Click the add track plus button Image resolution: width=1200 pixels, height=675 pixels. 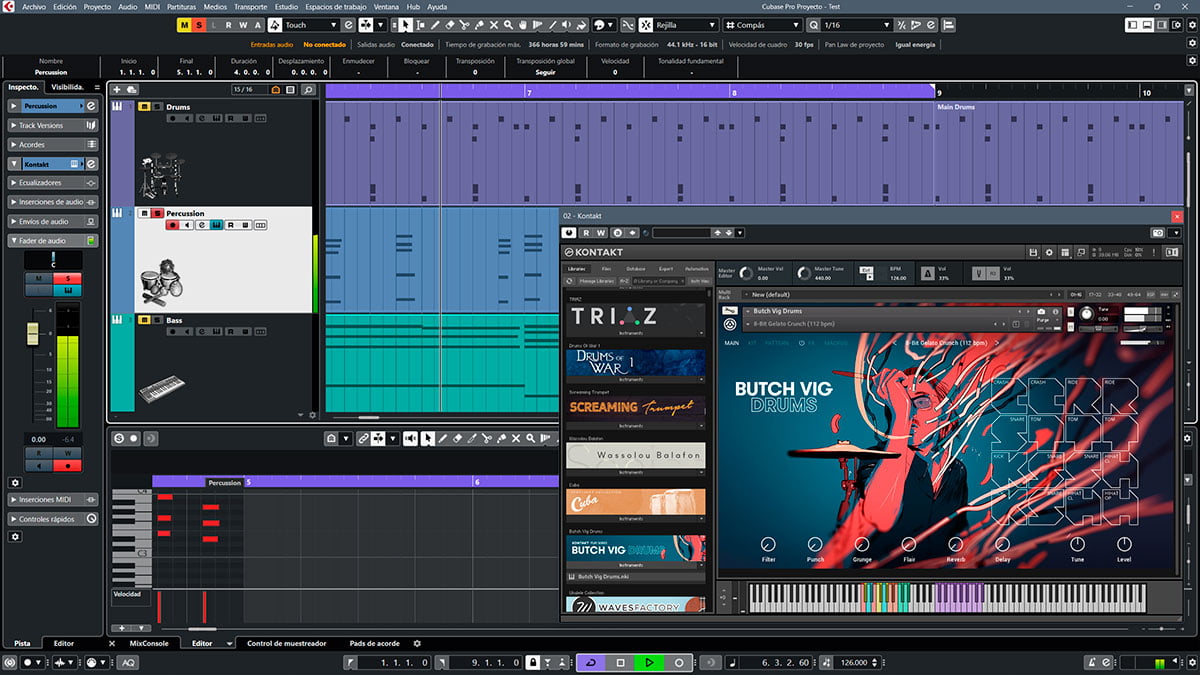pyautogui.click(x=117, y=90)
